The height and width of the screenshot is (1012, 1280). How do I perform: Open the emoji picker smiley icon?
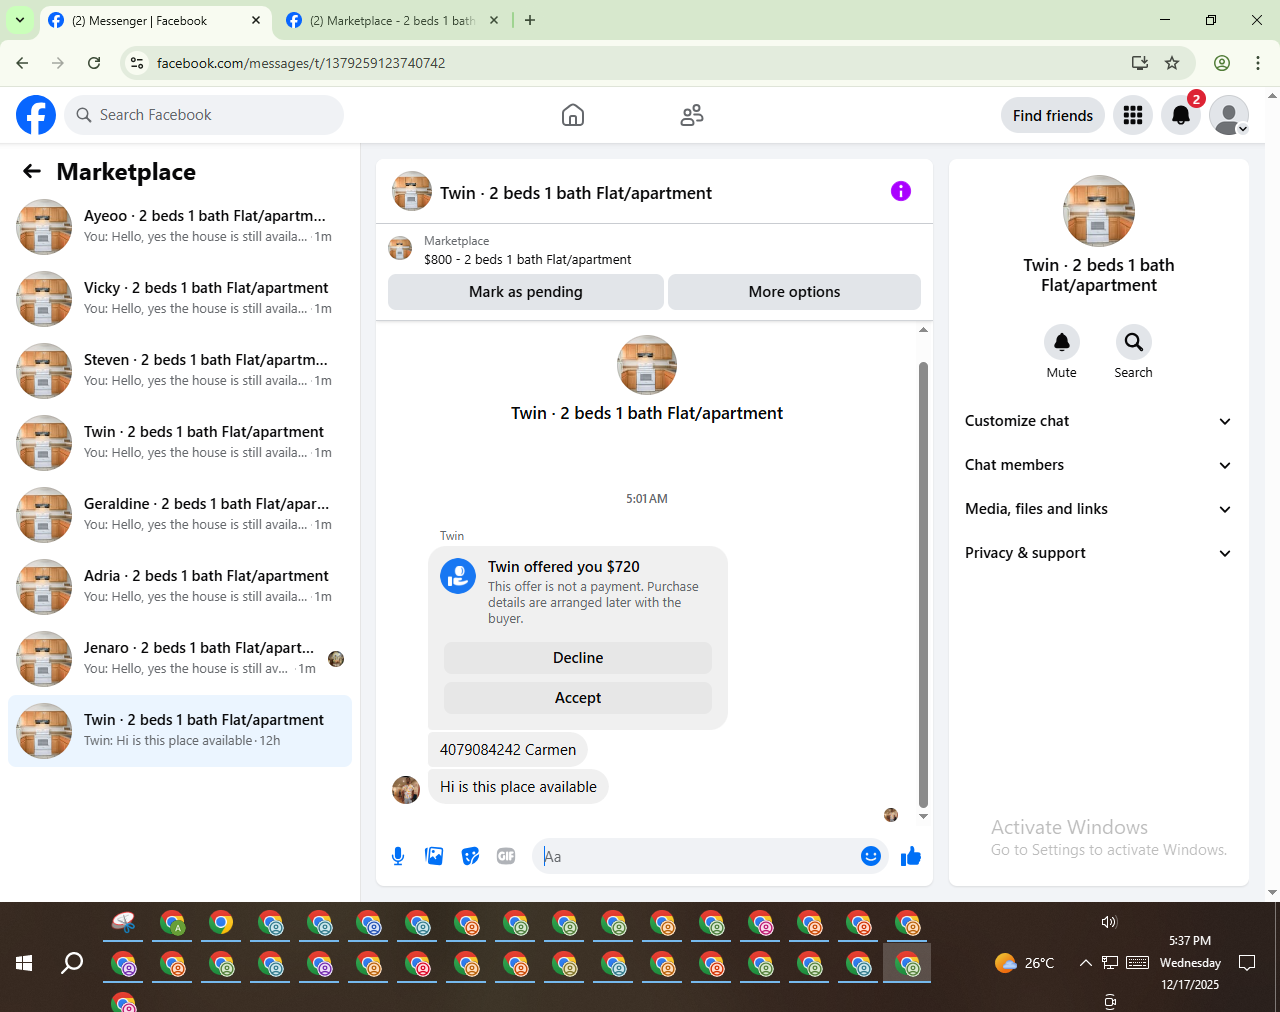(871, 856)
